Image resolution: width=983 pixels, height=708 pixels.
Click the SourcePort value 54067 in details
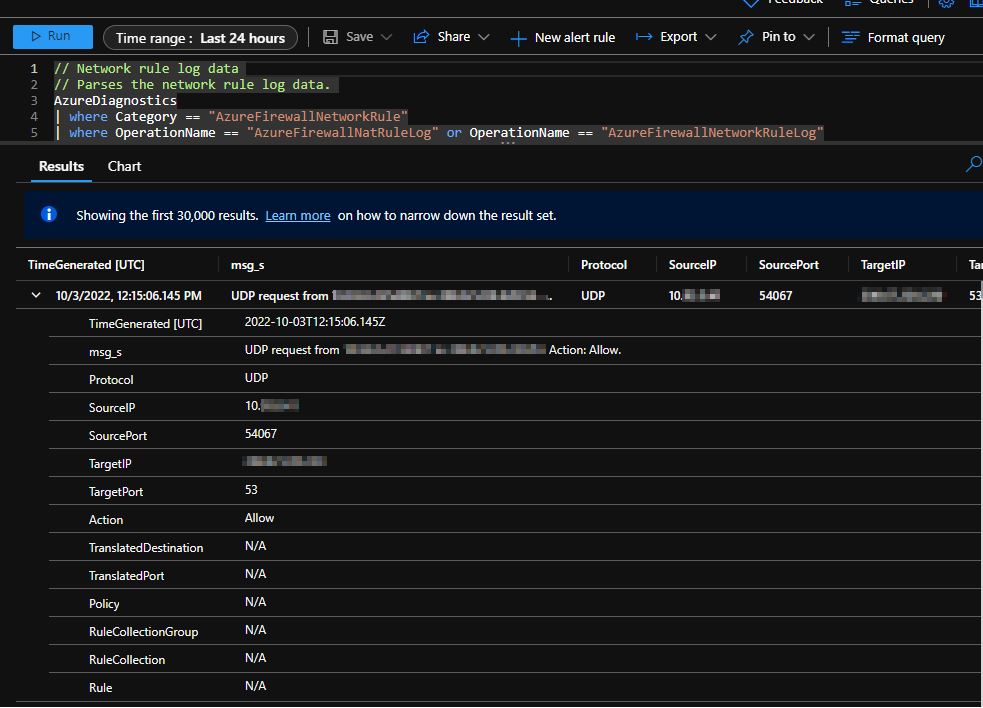click(261, 434)
